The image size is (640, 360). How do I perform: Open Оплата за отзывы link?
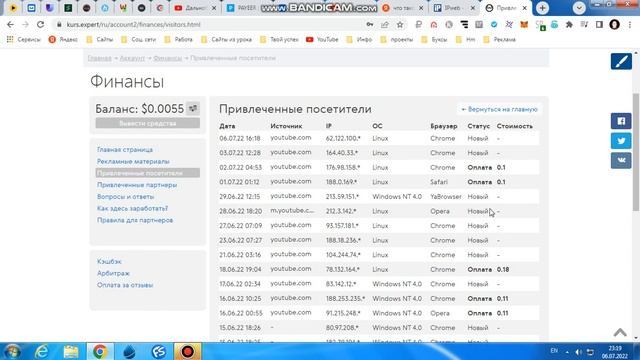coord(125,285)
